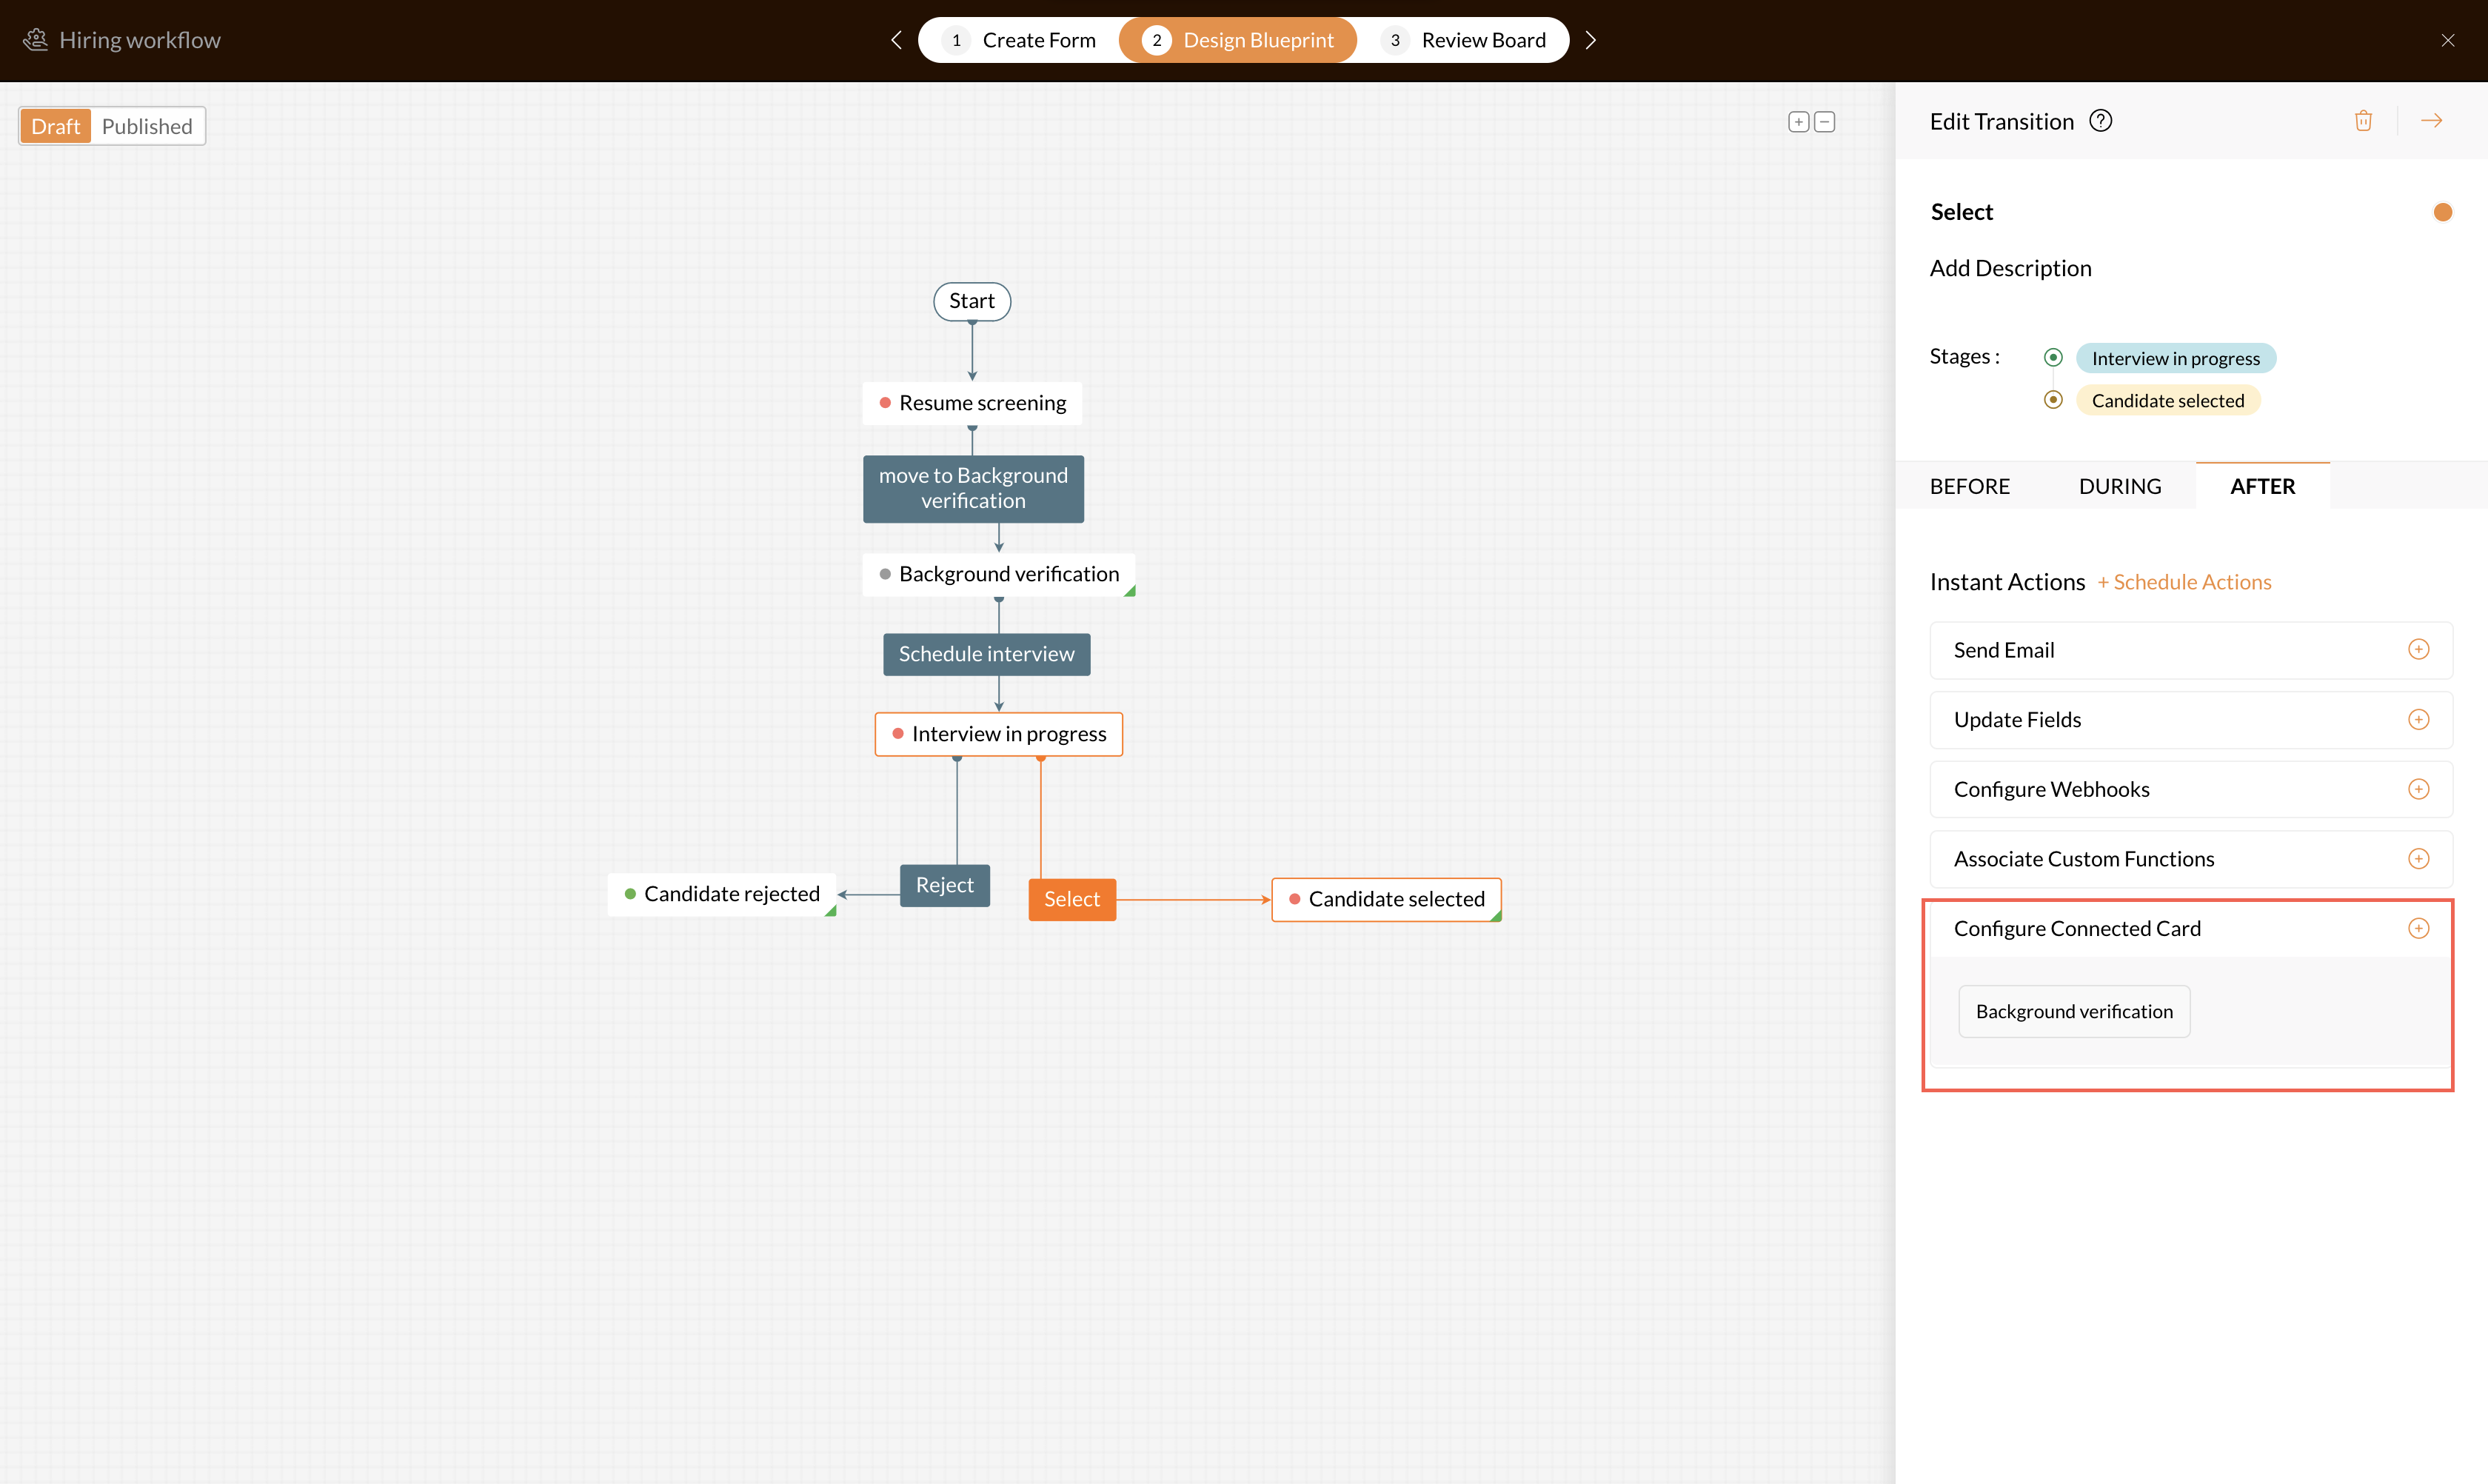
Task: Add a Configure Webhooks action
Action: click(x=2418, y=789)
